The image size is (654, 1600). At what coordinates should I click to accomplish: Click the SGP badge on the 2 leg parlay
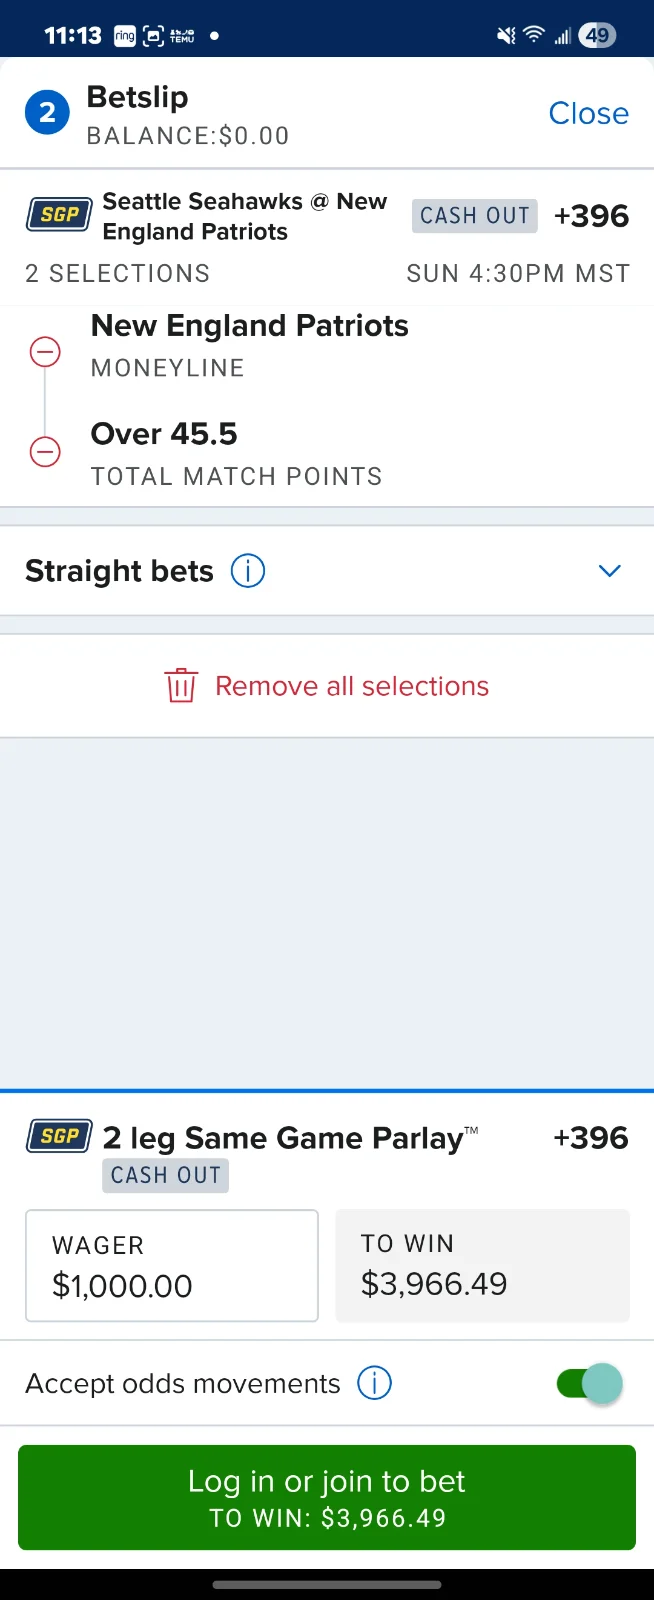[x=58, y=1136]
